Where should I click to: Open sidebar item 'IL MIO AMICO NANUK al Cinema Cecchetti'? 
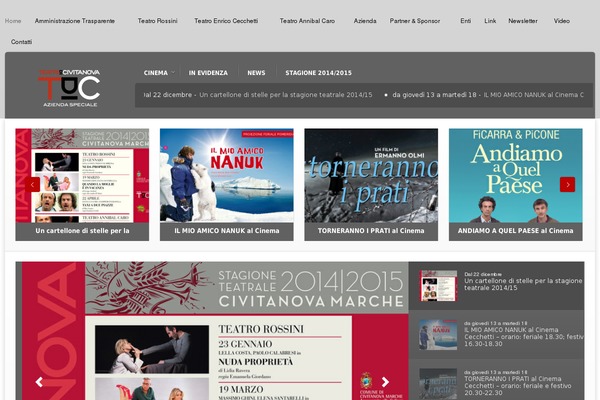pyautogui.click(x=523, y=336)
